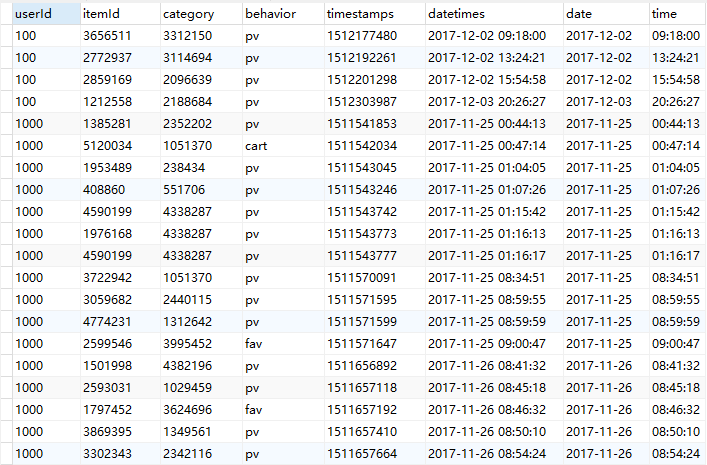Select datetimes cell 2017-12-03 20:26:27
Screen dimensions: 707x465
pyautogui.click(x=494, y=102)
